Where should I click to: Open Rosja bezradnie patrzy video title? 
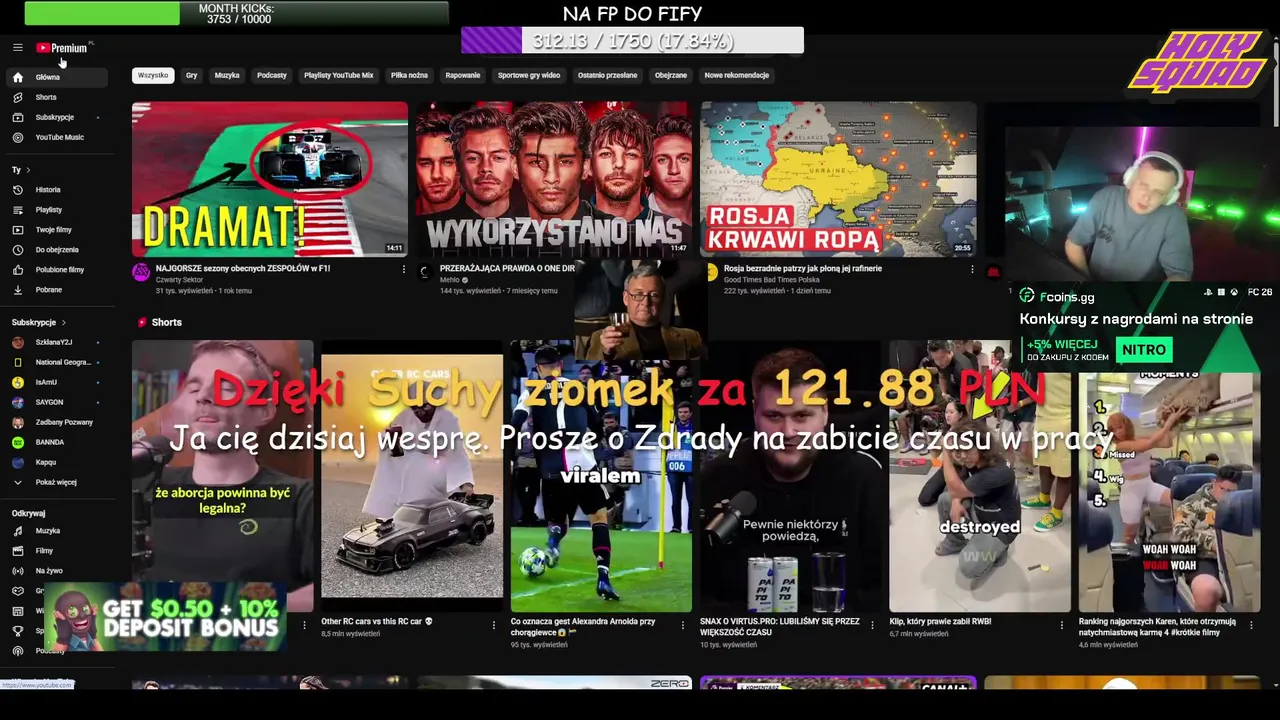803,268
